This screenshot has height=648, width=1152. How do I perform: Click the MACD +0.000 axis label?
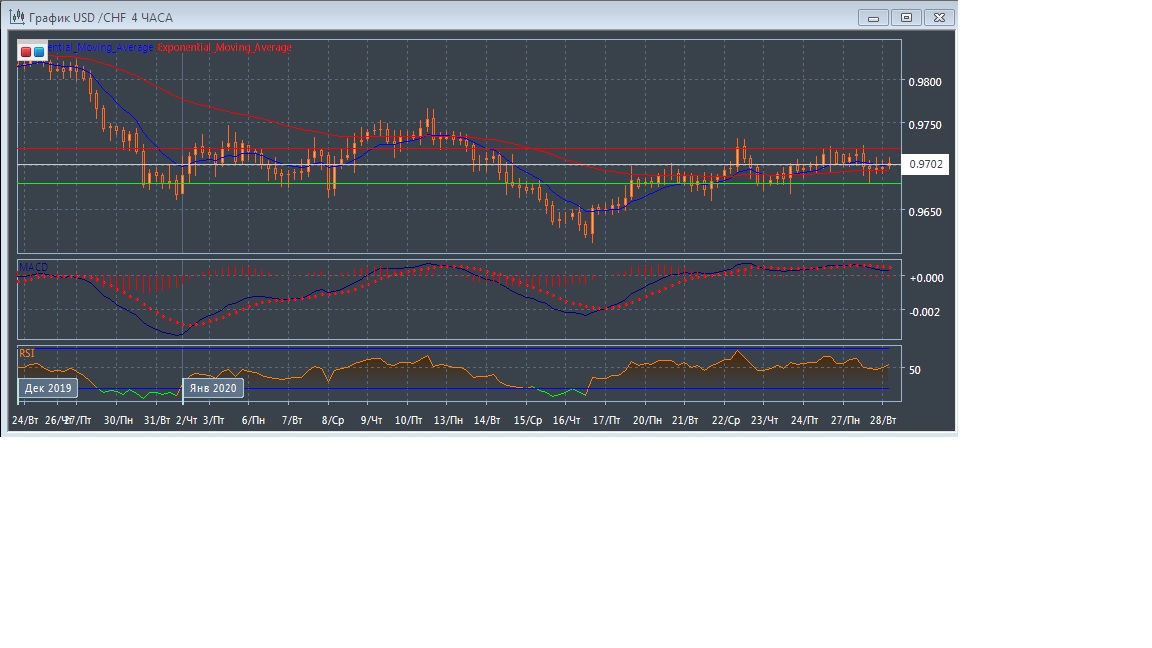click(x=925, y=278)
